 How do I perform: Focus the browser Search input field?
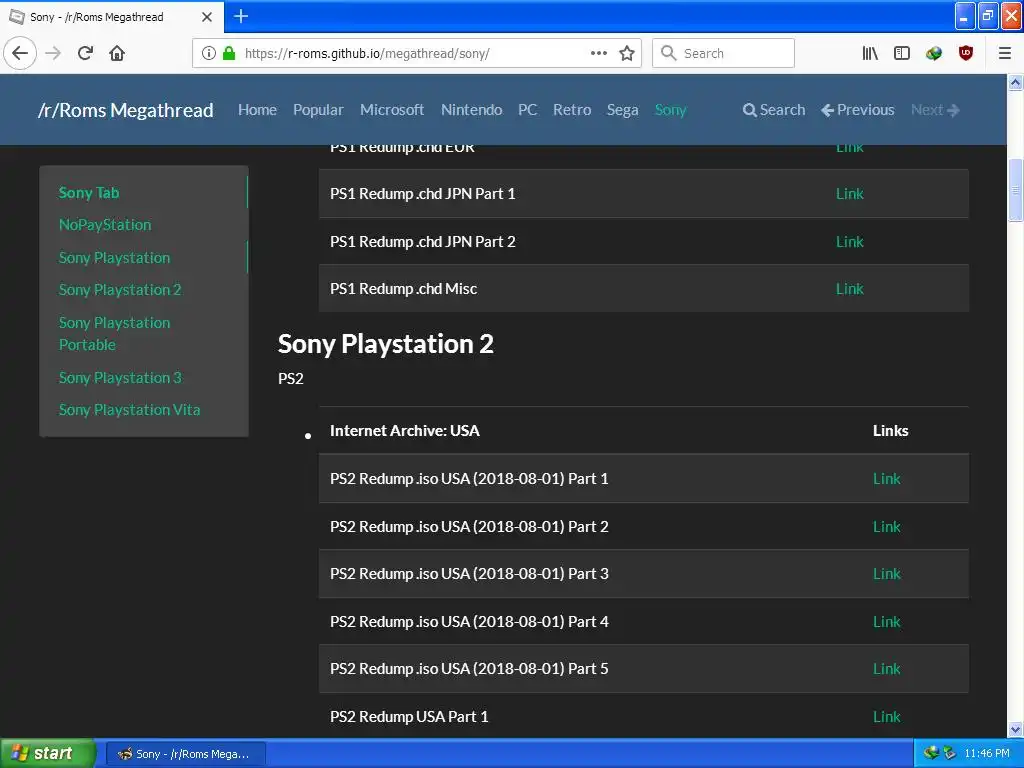724,53
